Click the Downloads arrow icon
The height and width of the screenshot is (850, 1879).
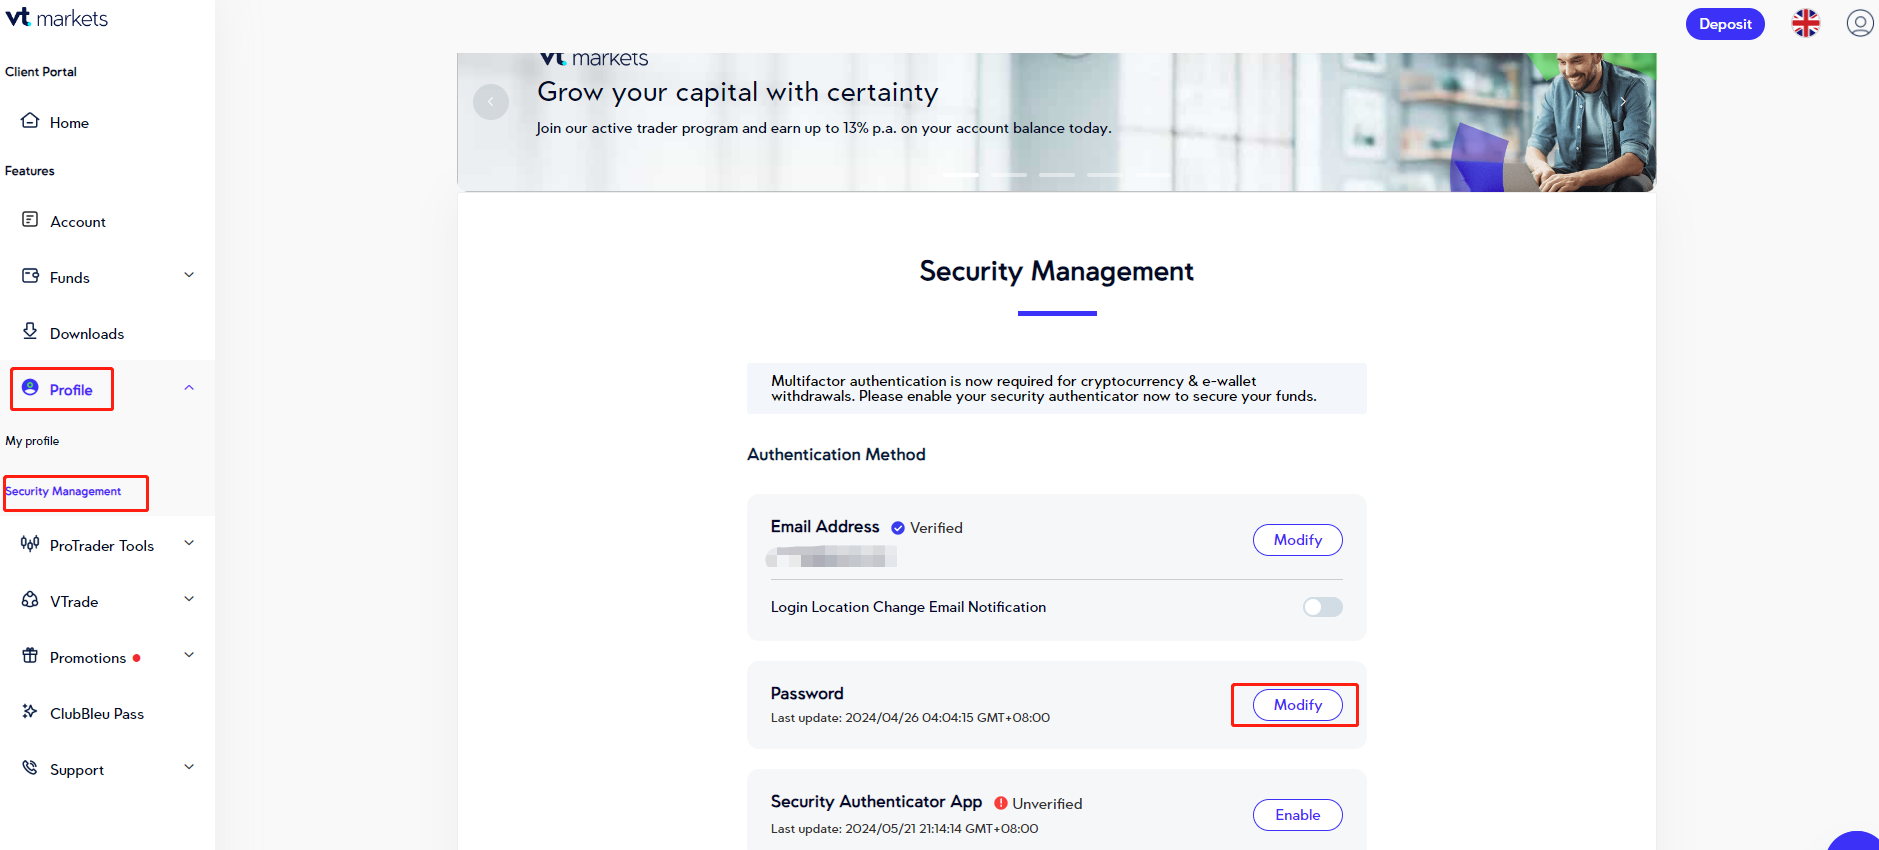coord(30,331)
